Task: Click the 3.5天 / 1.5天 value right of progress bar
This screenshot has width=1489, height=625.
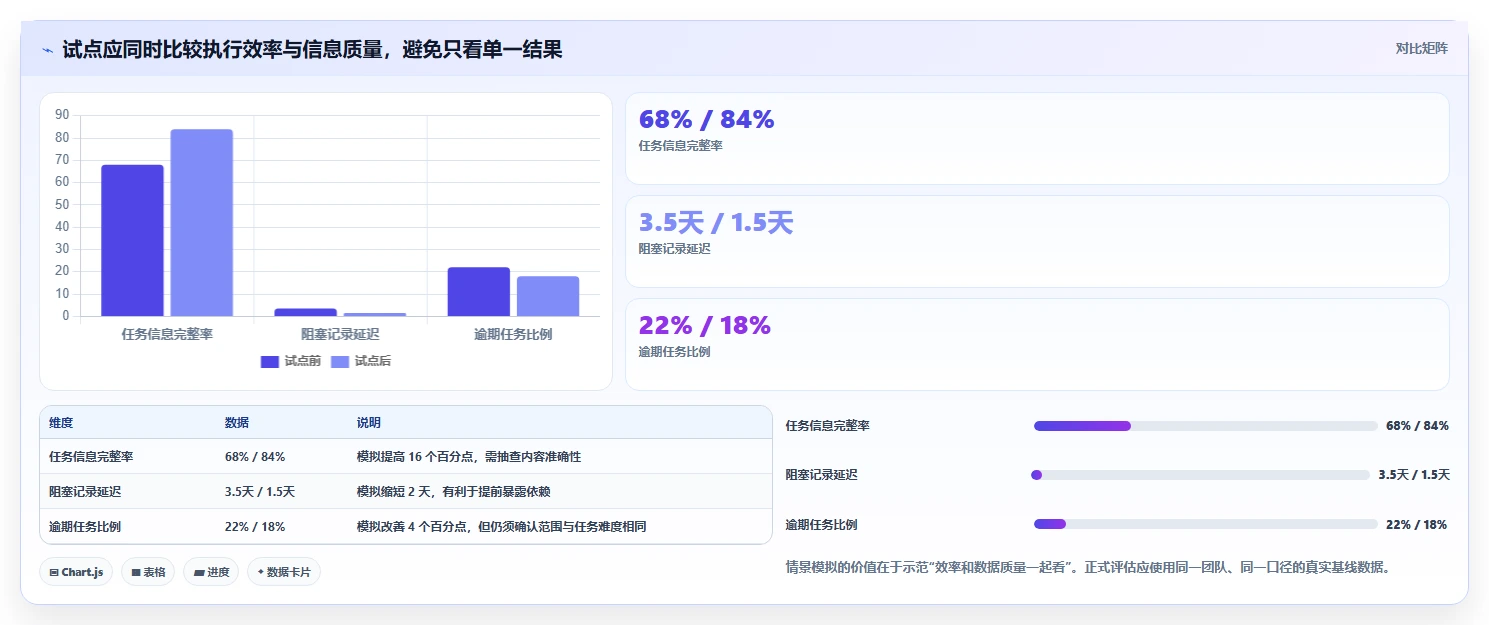Action: [x=1414, y=475]
